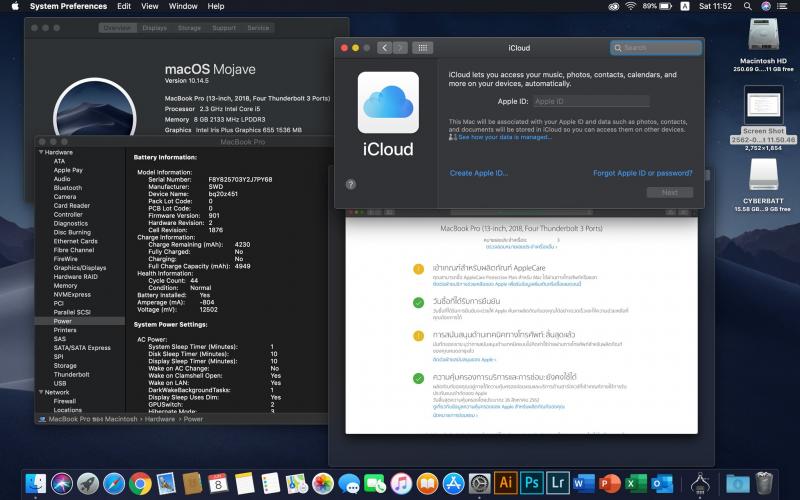Image resolution: width=800 pixels, height=500 pixels.
Task: Open Photoshop from the dock
Action: pyautogui.click(x=532, y=483)
